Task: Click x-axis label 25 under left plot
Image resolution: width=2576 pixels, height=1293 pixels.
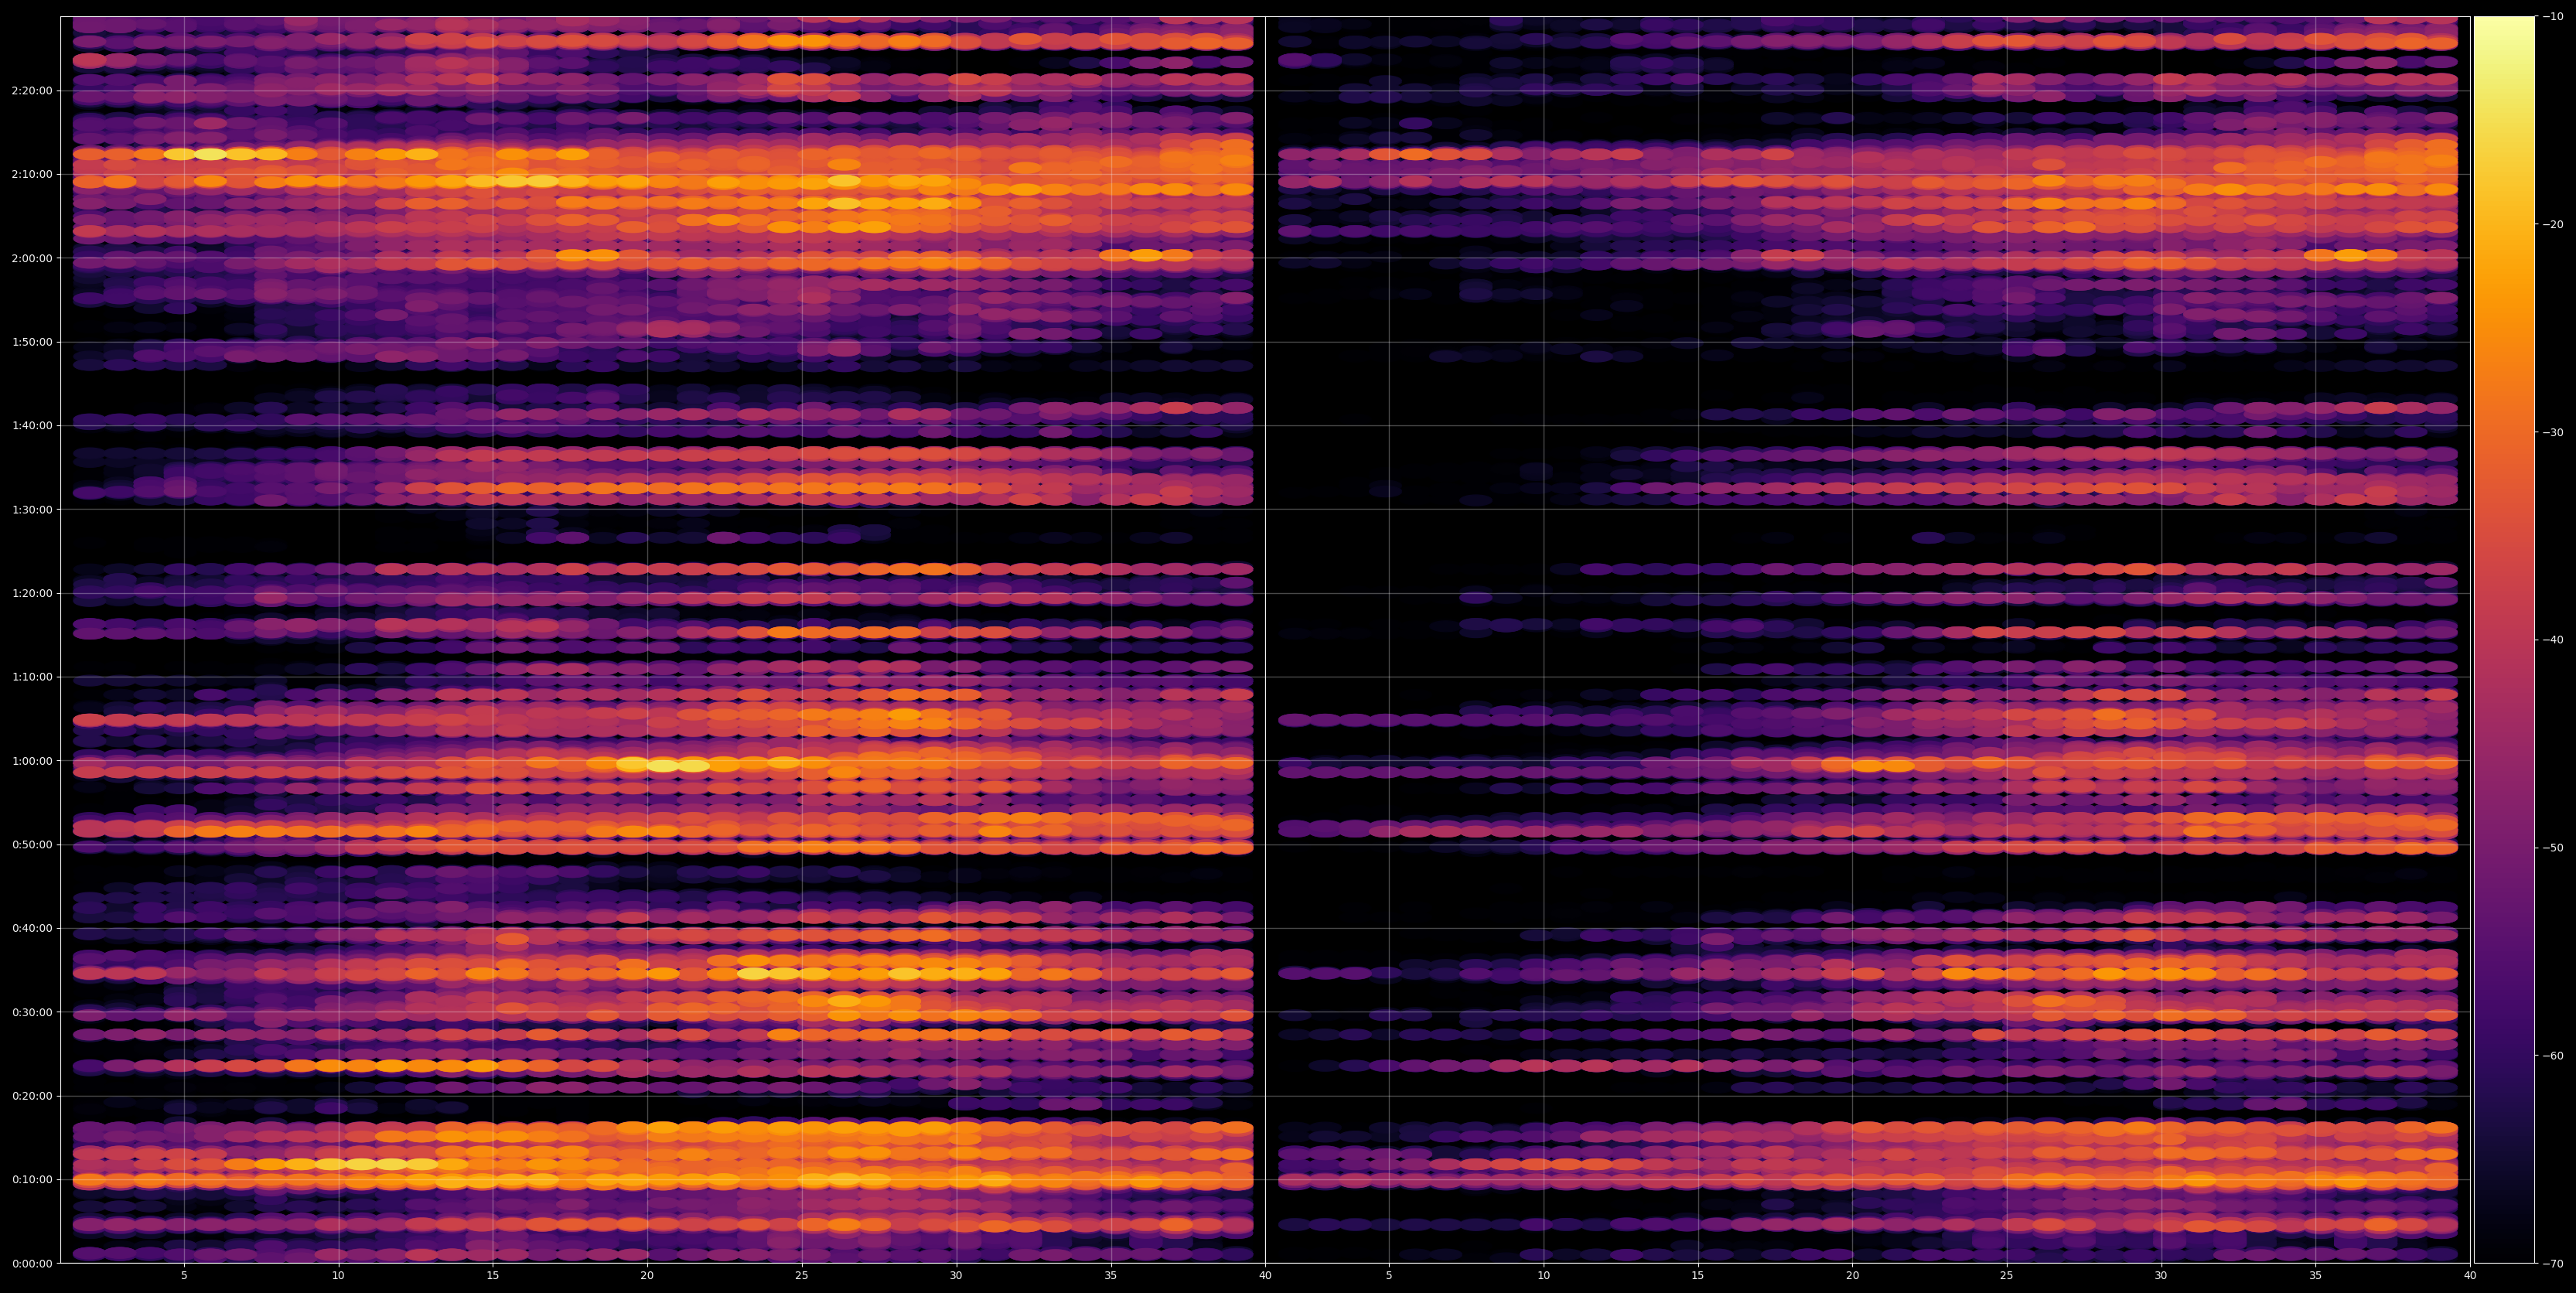Action: [802, 1276]
